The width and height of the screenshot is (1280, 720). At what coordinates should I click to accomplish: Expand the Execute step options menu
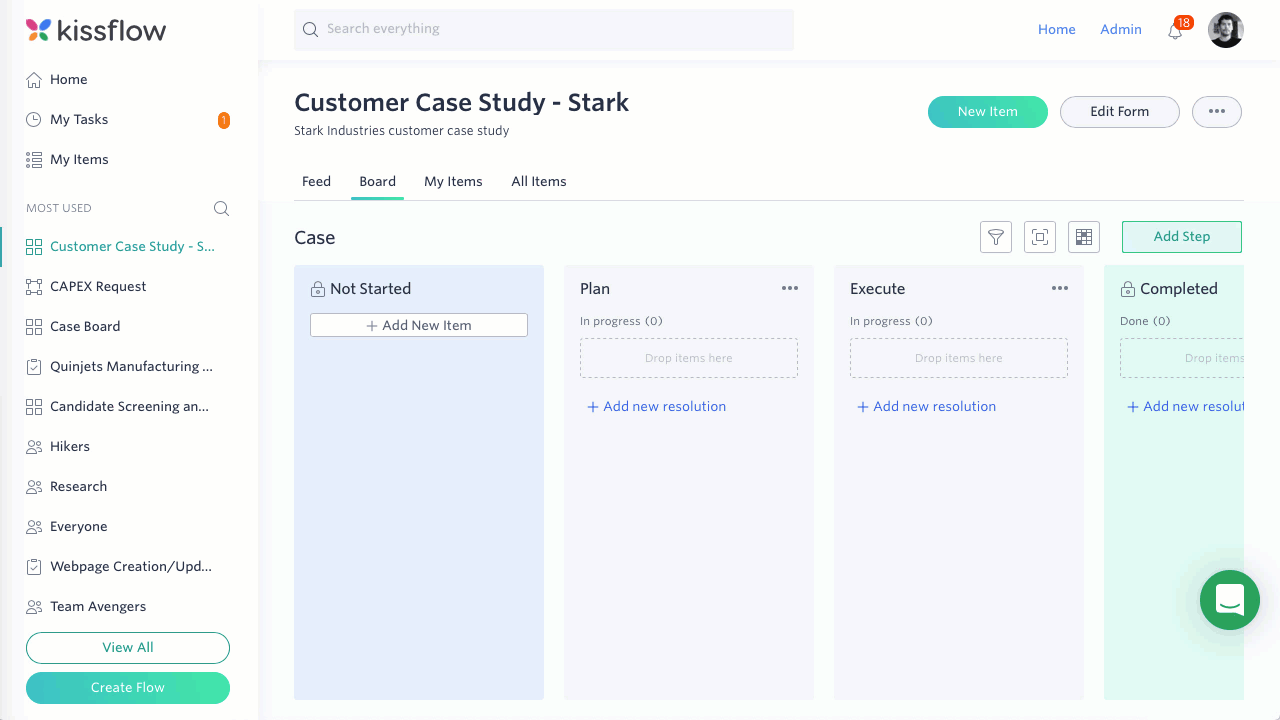tap(1060, 288)
